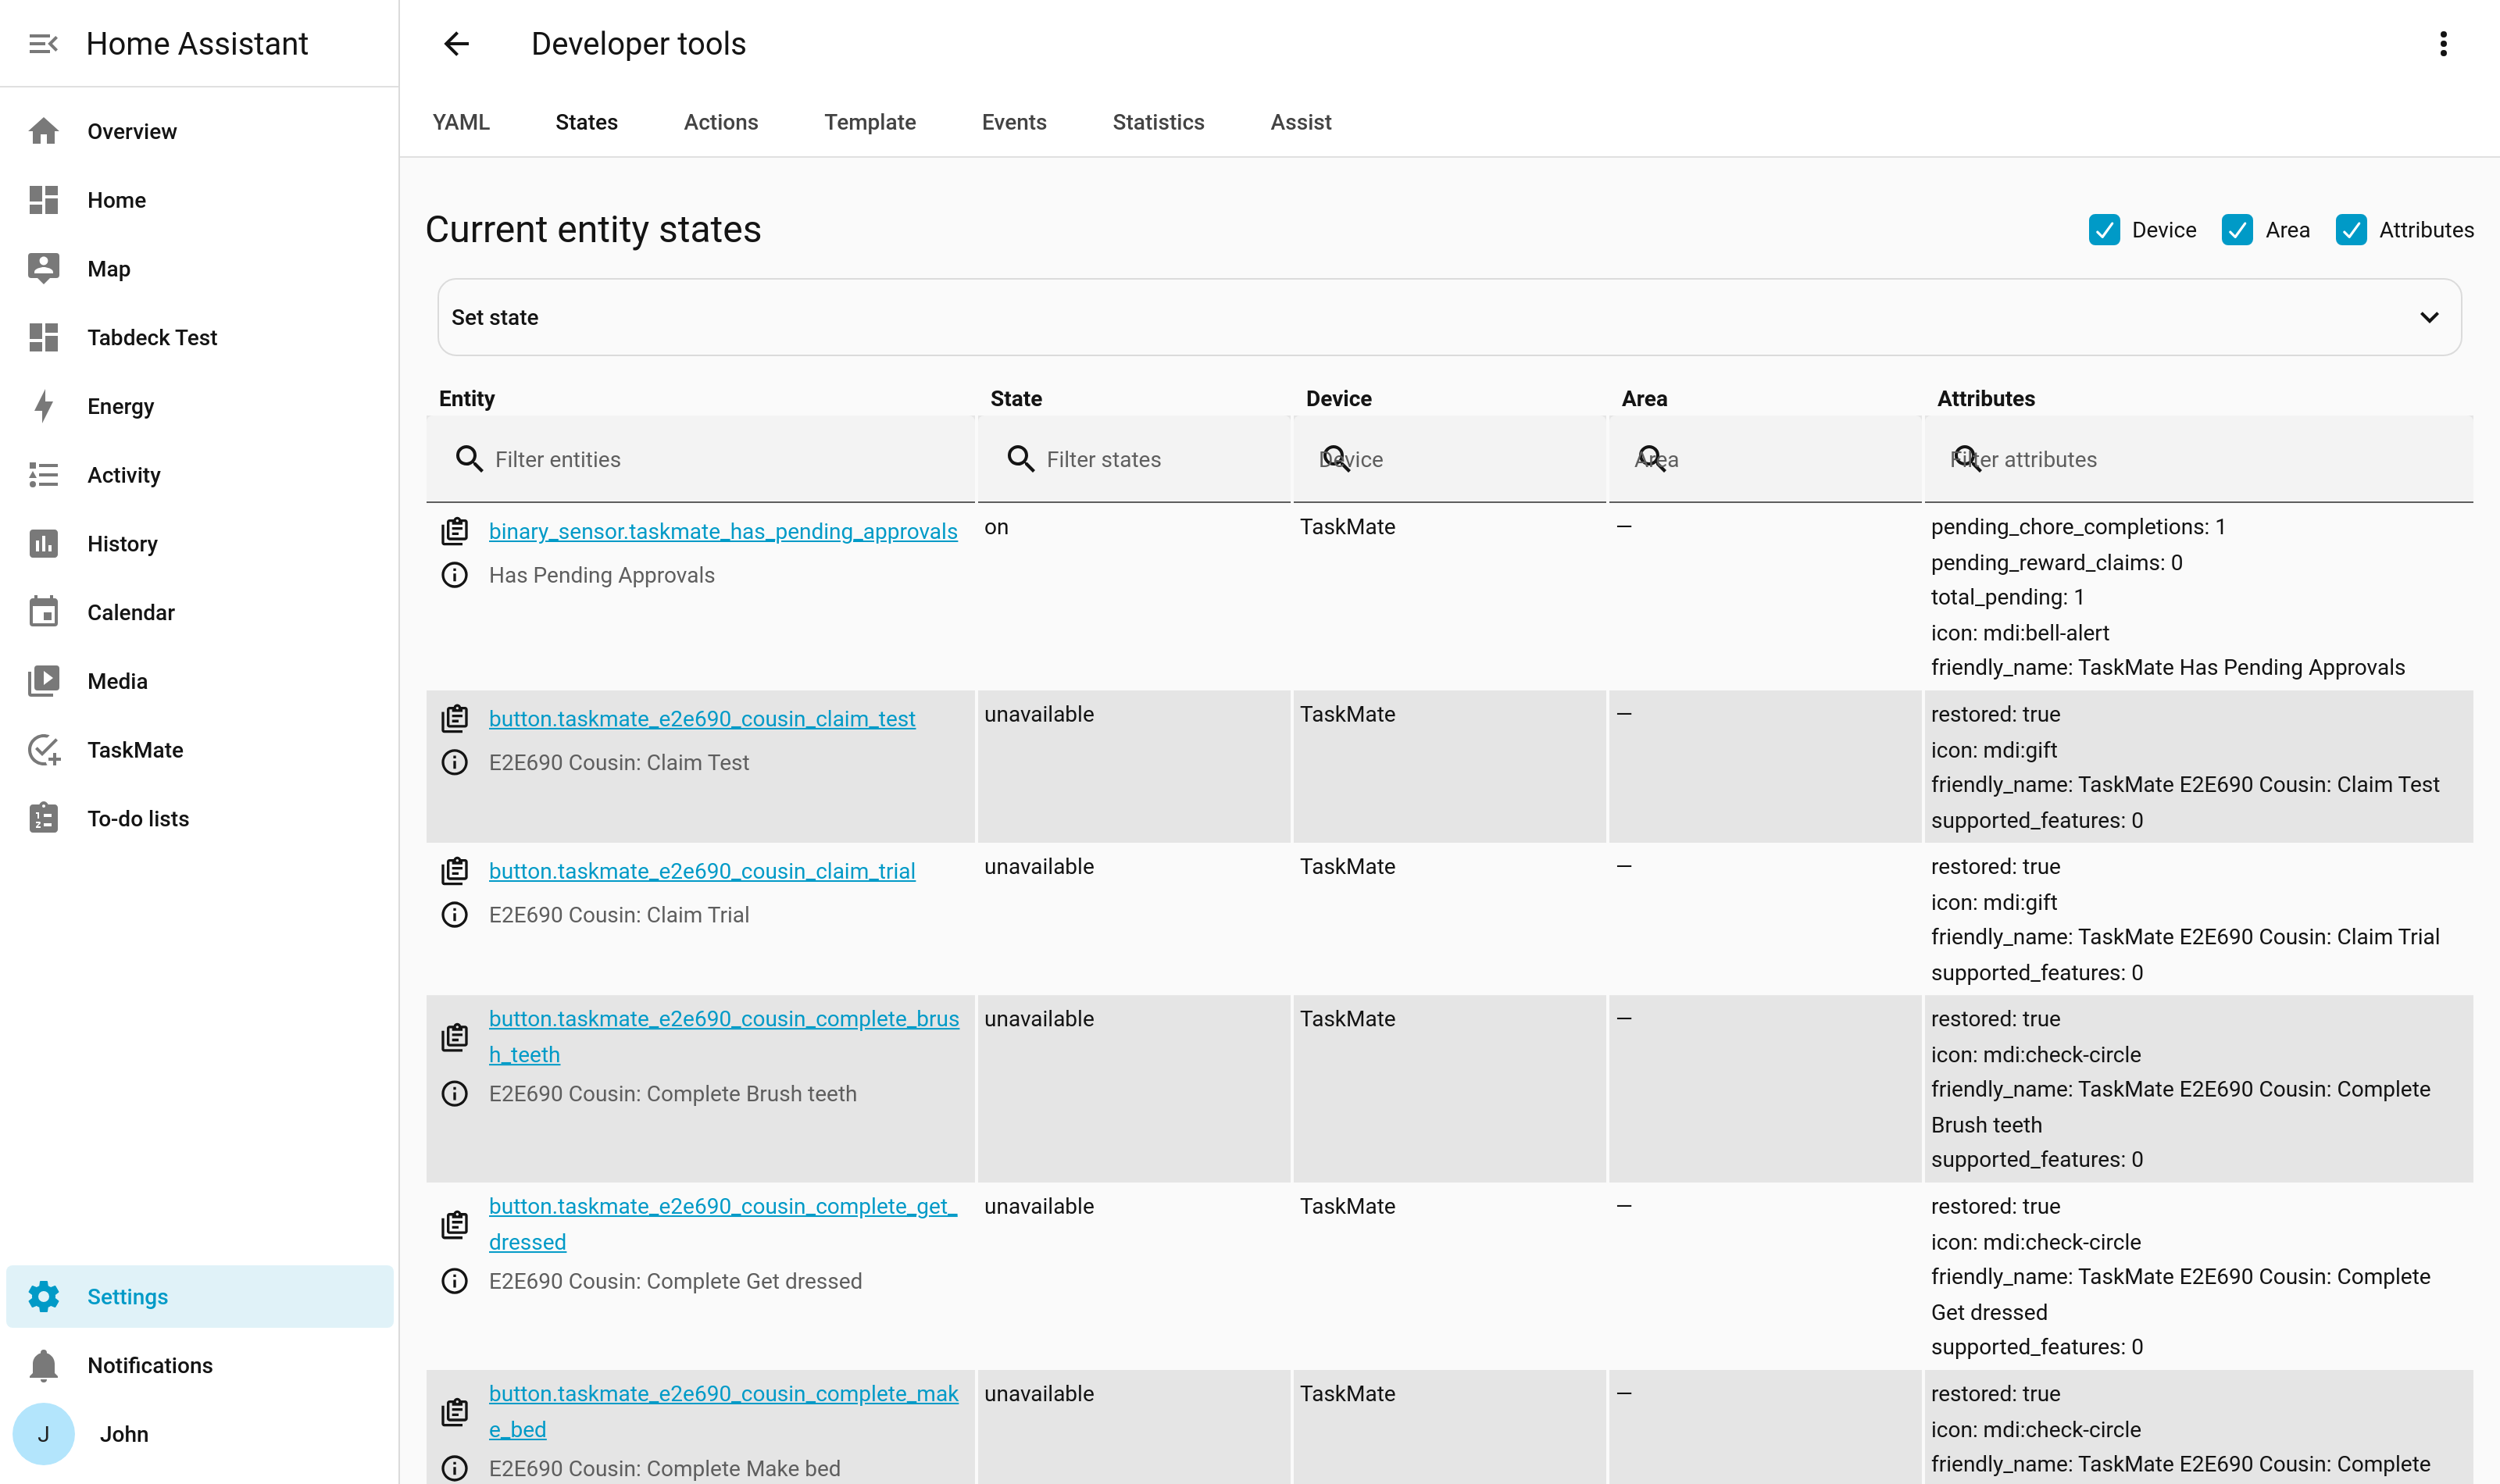Image resolution: width=2500 pixels, height=1484 pixels.
Task: Toggle the Attributes column checkbox
Action: click(2351, 230)
